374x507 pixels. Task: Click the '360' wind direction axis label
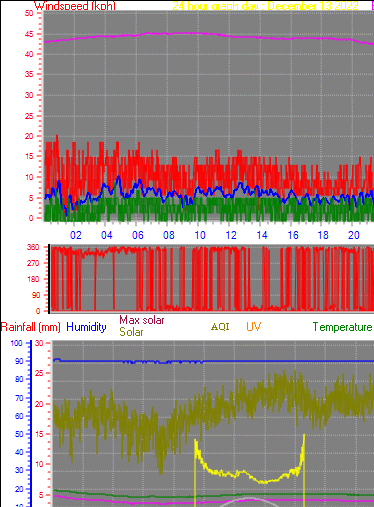click(x=33, y=247)
